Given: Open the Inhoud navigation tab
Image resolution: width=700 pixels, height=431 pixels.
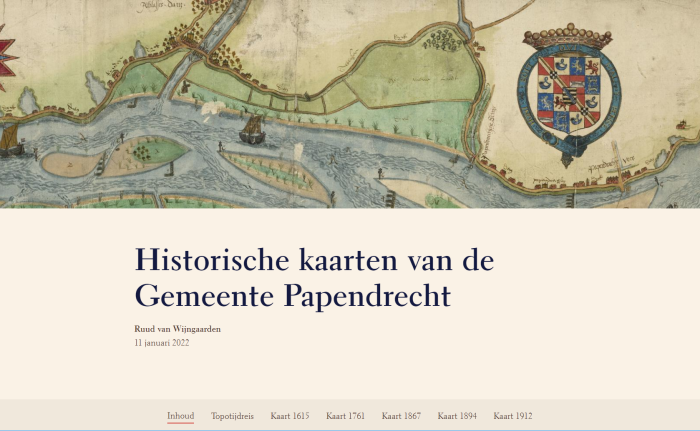Looking at the screenshot, I should click(x=180, y=415).
